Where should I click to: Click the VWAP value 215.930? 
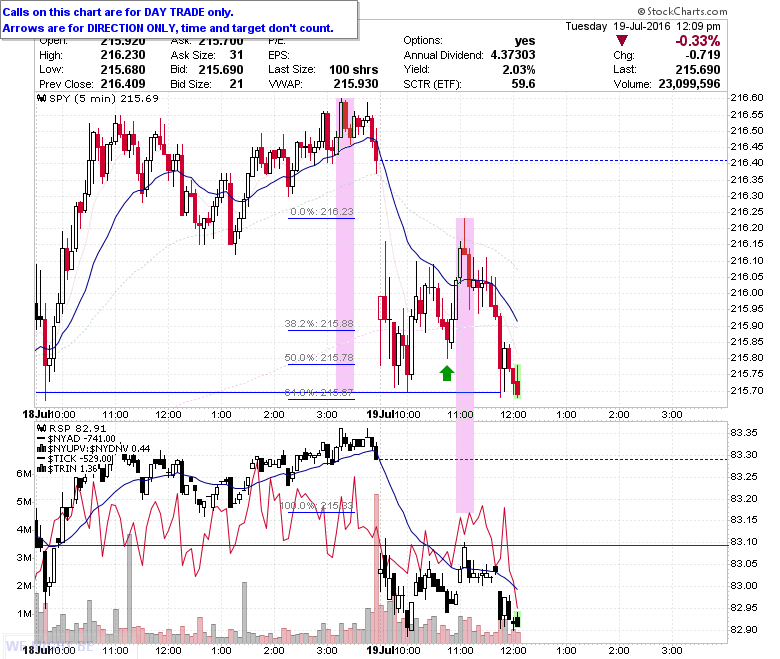356,84
